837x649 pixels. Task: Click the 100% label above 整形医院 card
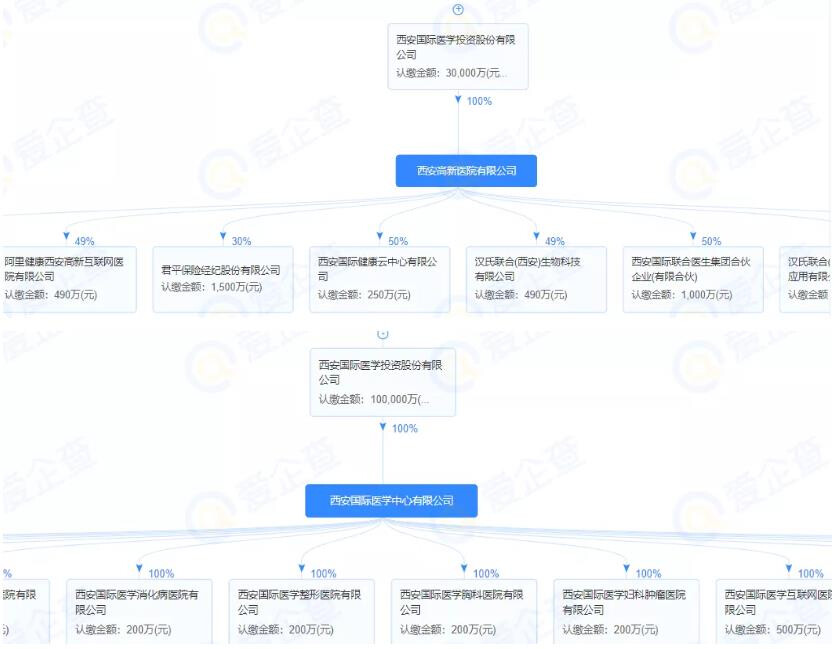click(323, 574)
